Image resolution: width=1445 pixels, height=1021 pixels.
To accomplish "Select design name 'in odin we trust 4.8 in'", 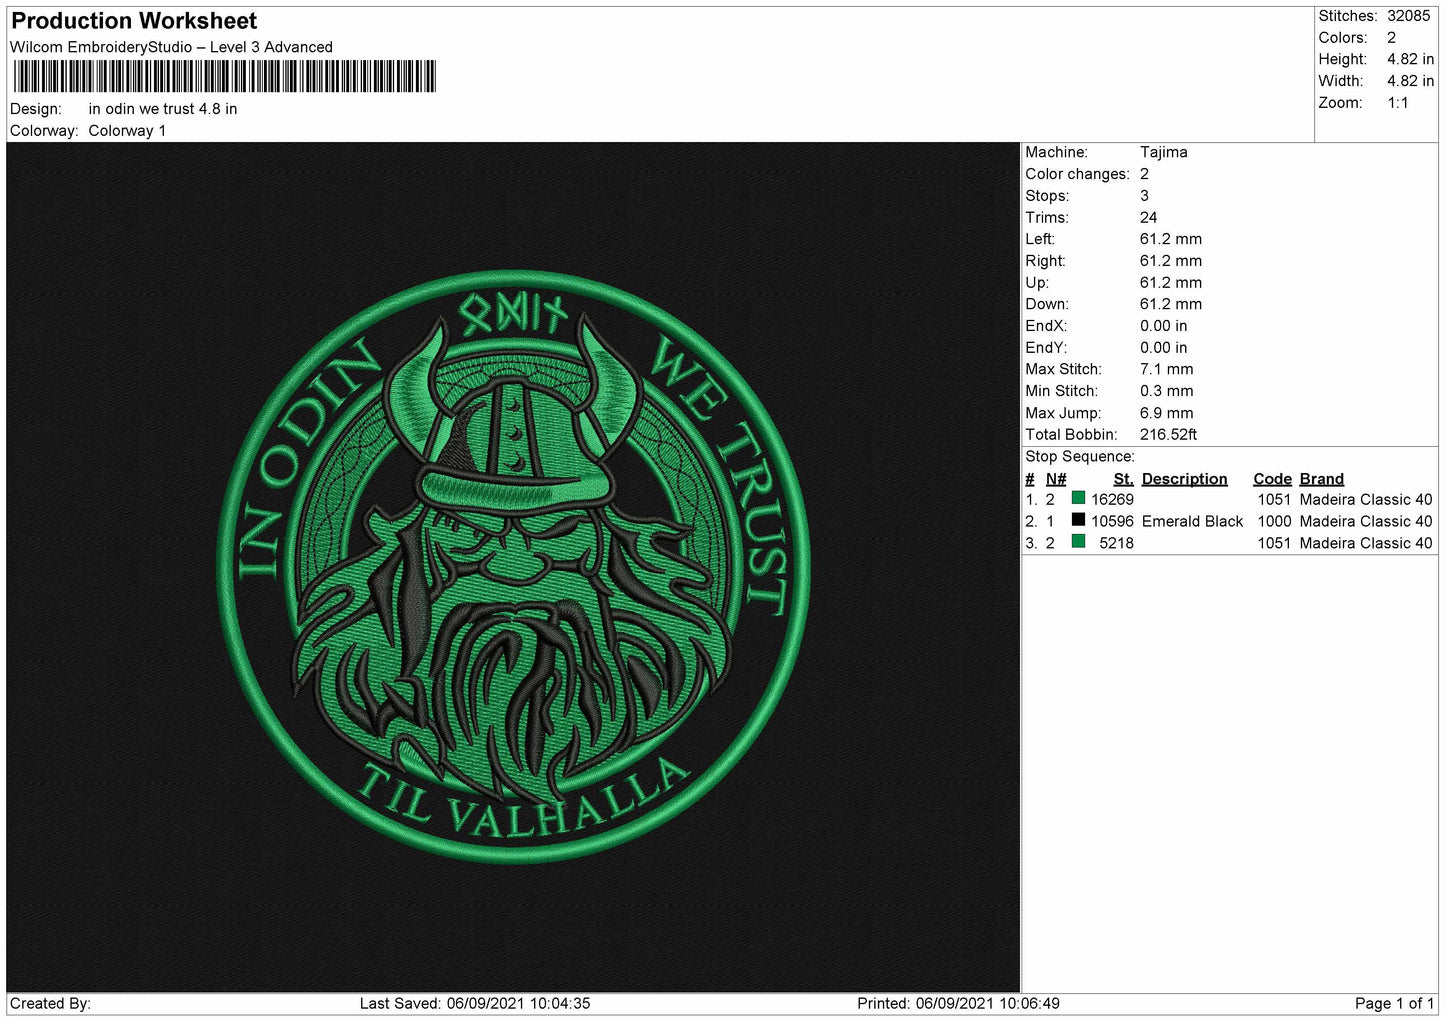I will click(x=163, y=109).
